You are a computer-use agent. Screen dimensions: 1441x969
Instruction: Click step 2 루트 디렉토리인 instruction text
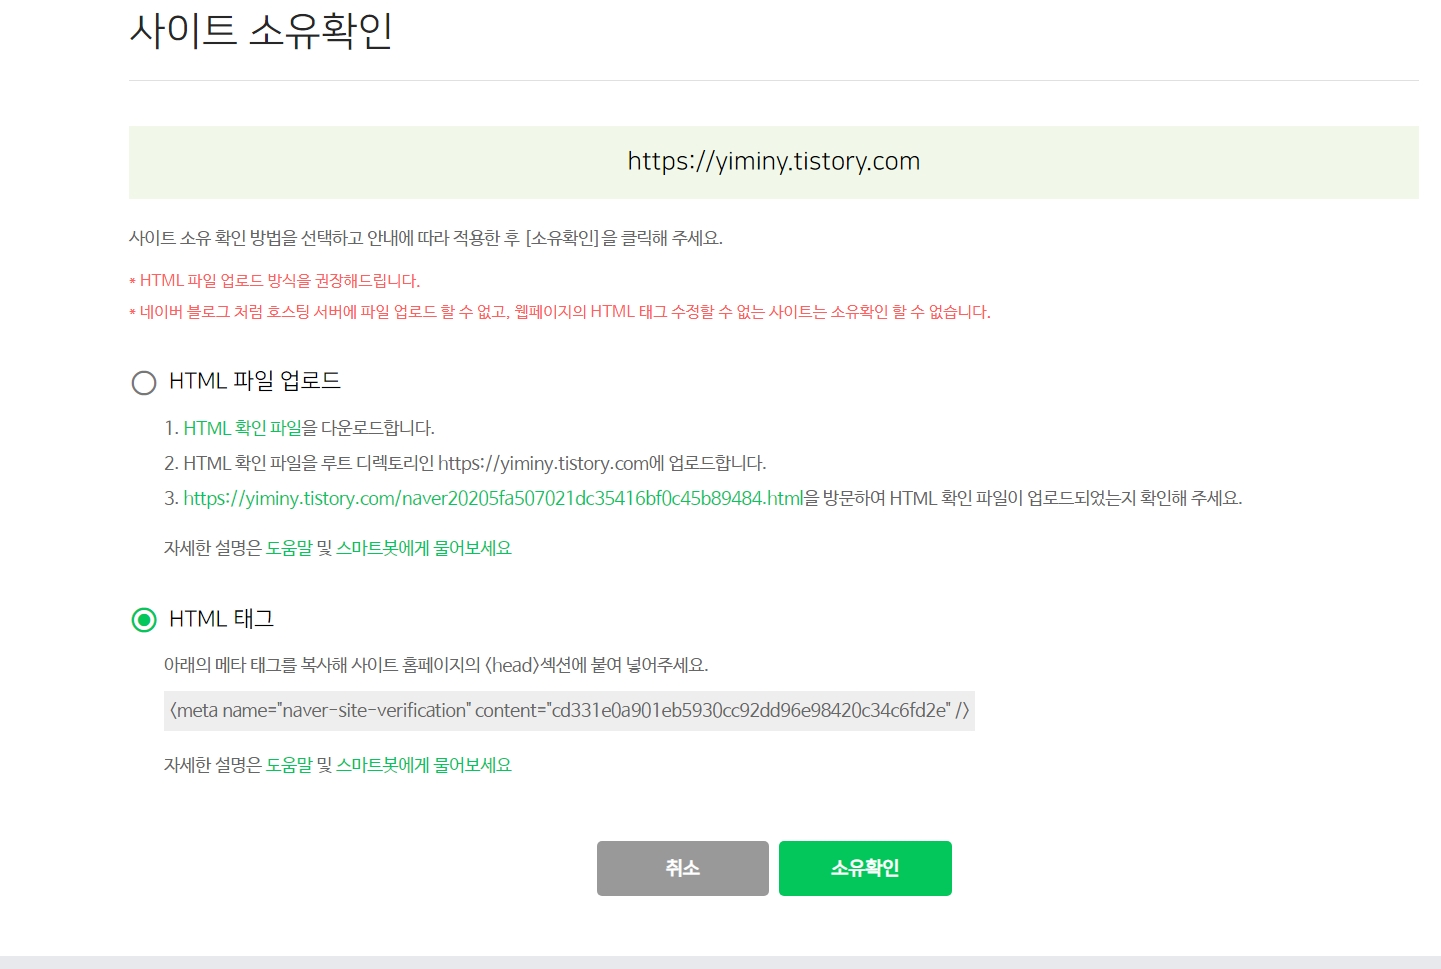coord(465,463)
